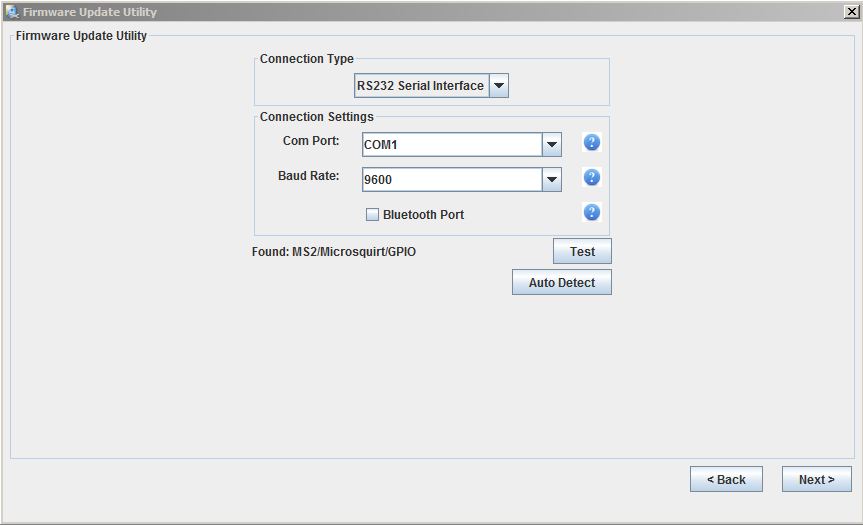Image resolution: width=863 pixels, height=525 pixels.
Task: Expand the Baud Rate dropdown arrow
Action: (x=551, y=180)
